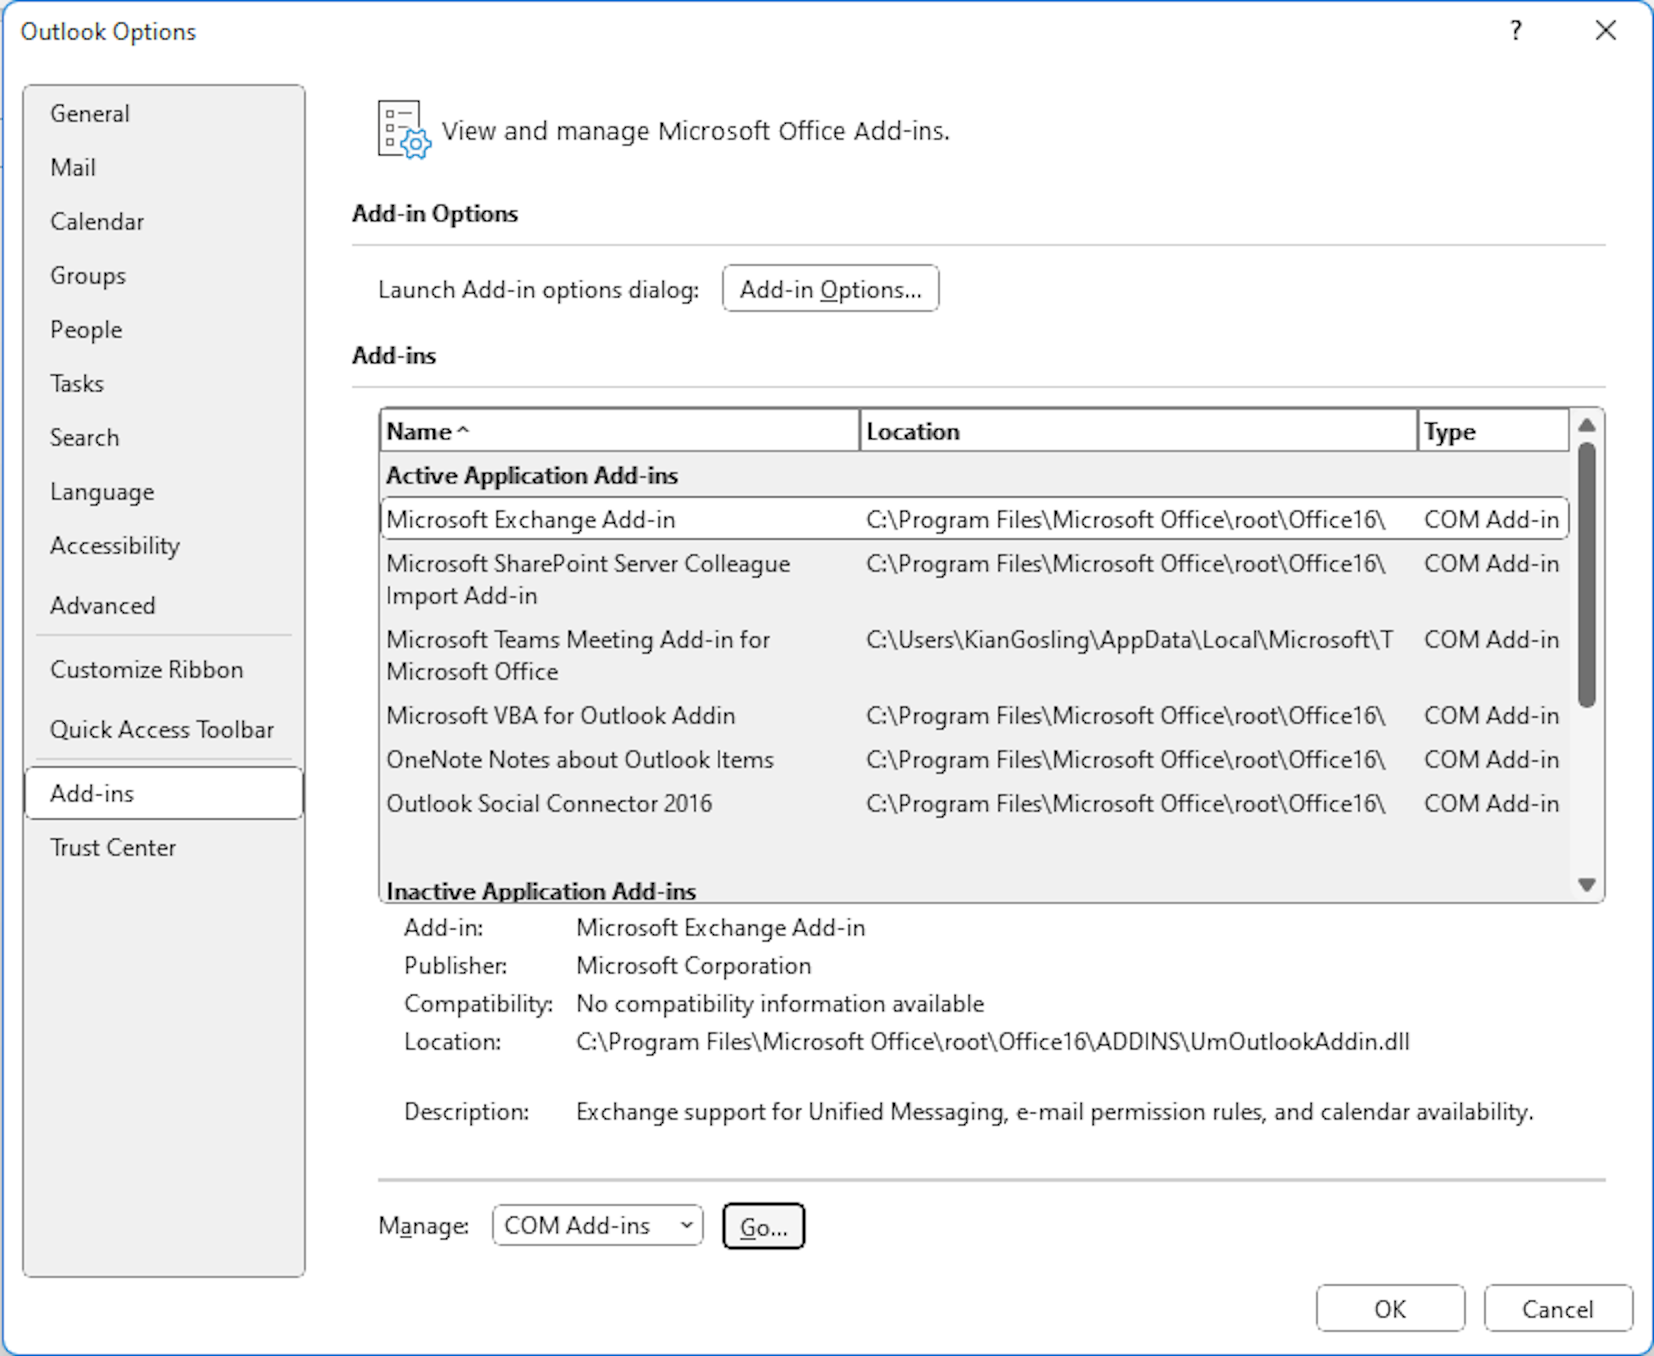
Task: Click the add-ins list scrollbar thumb
Action: [x=1587, y=575]
